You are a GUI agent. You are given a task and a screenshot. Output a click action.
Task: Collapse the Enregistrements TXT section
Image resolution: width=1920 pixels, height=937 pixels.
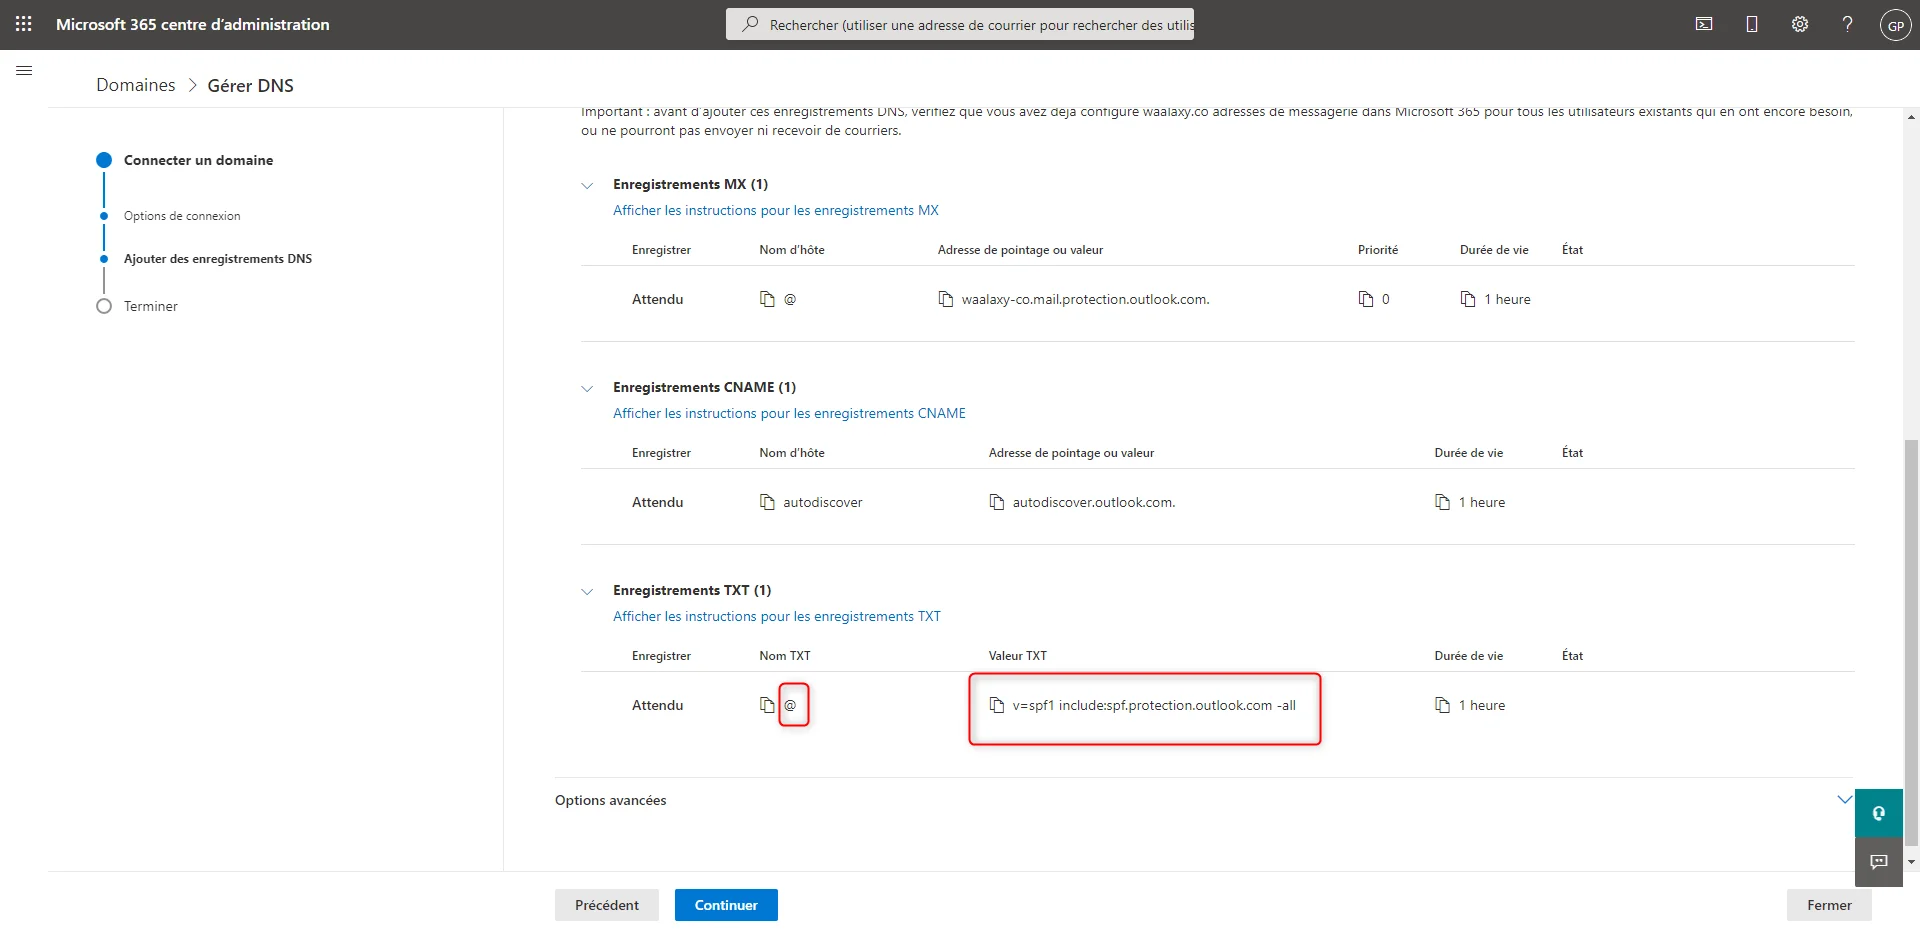tap(587, 591)
